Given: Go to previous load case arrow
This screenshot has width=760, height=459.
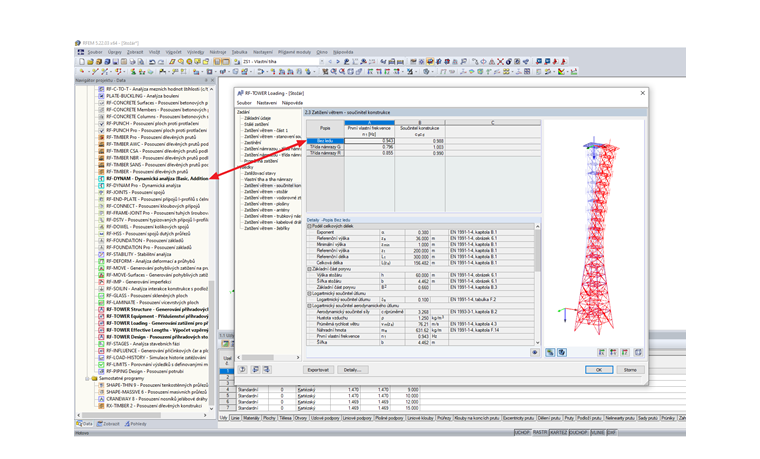Looking at the screenshot, I should 330,62.
